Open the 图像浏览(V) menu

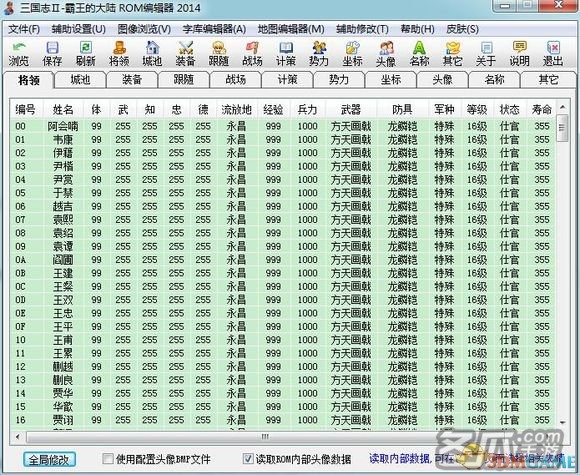tap(144, 29)
